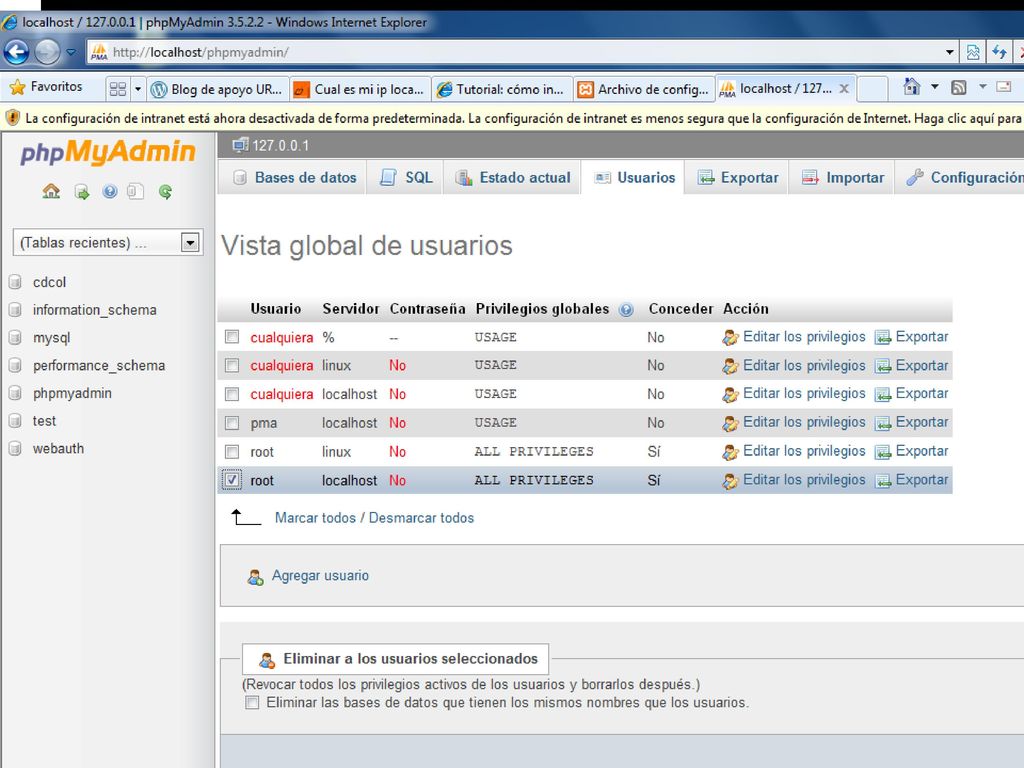The height and width of the screenshot is (768, 1024).
Task: Click database icon next to webauth
Action: [x=15, y=449]
